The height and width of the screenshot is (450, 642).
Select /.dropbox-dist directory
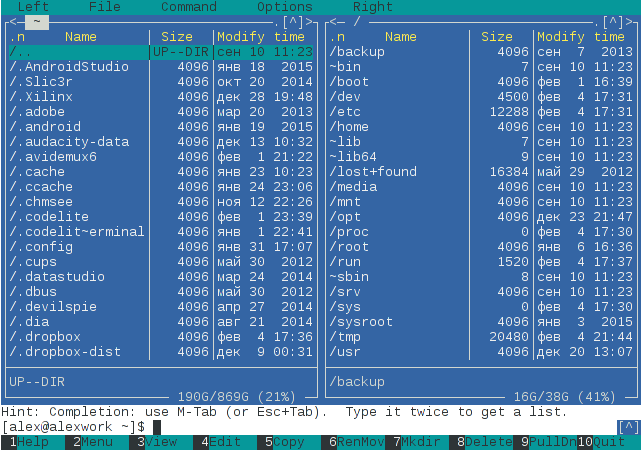161,352
